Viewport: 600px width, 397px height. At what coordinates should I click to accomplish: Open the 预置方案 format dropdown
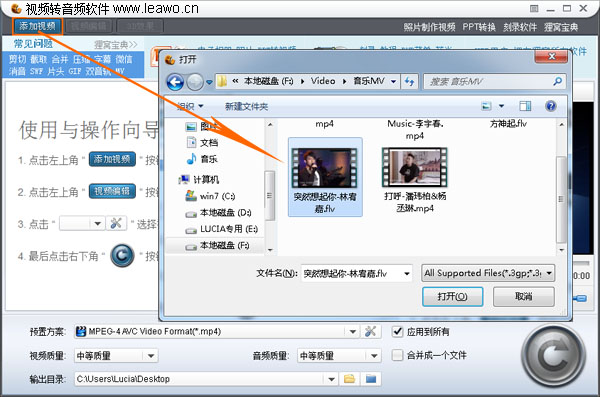pyautogui.click(x=352, y=332)
